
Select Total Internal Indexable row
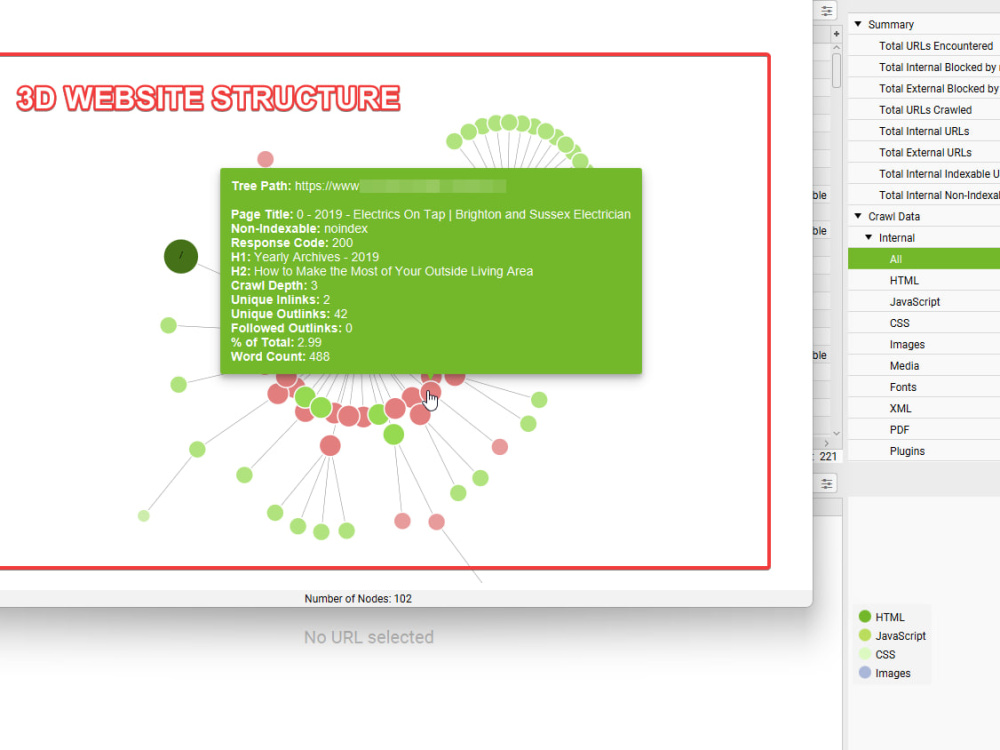923,173
